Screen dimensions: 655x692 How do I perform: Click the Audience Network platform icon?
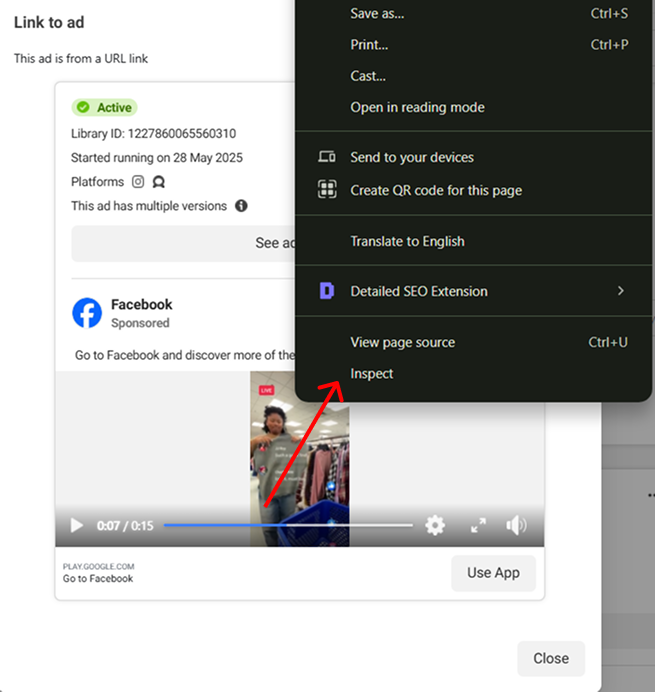[158, 182]
